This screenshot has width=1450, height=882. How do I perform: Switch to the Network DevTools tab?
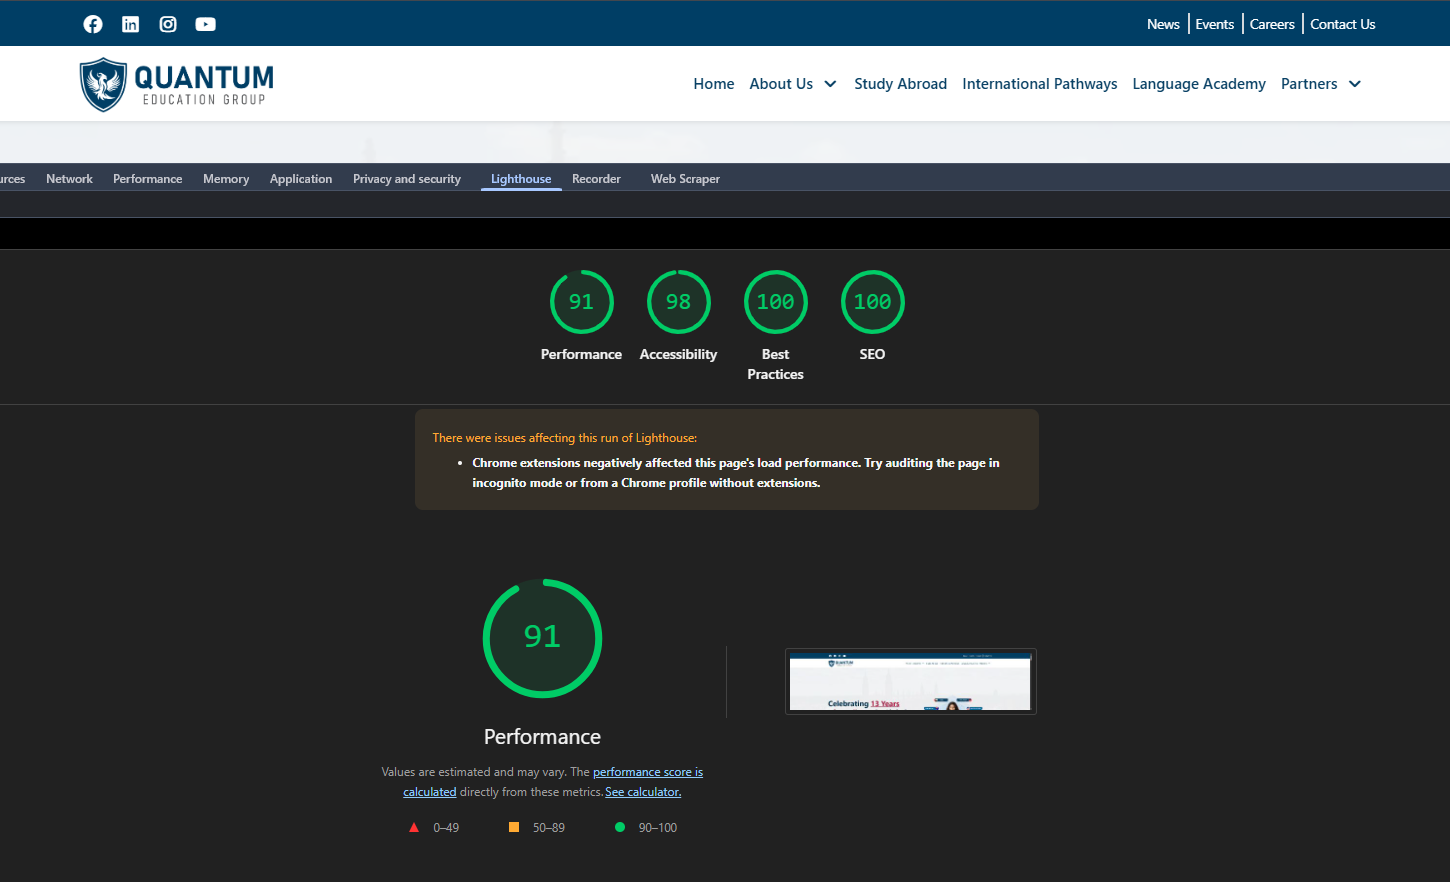coord(69,179)
